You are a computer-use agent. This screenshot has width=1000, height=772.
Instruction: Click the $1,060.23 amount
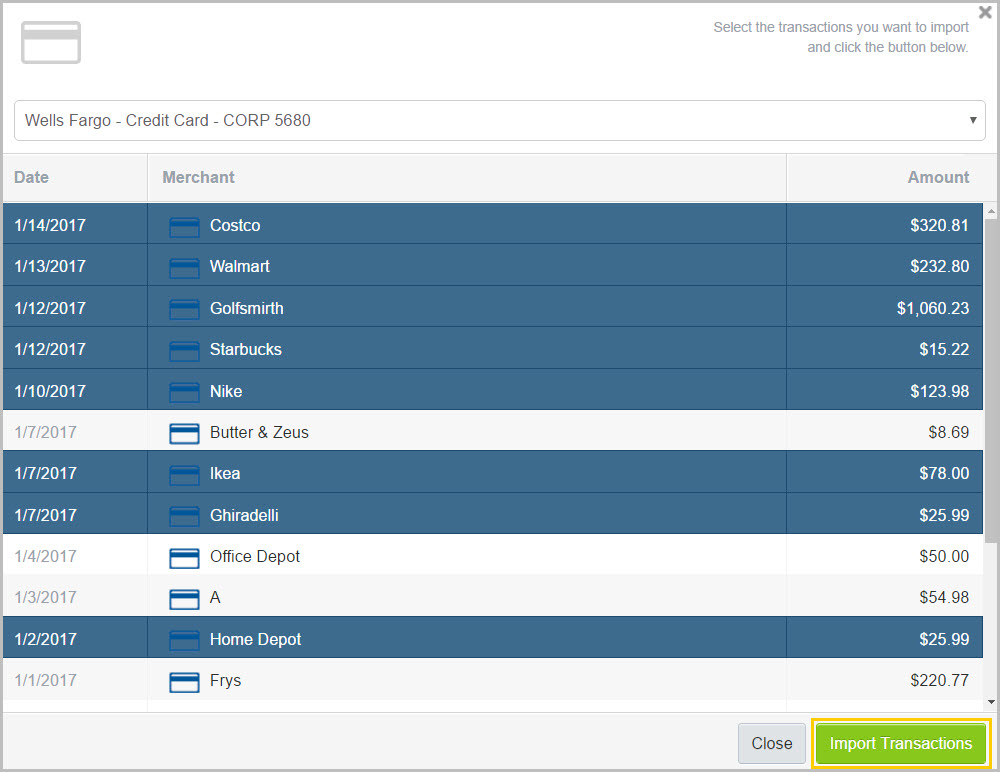(933, 308)
